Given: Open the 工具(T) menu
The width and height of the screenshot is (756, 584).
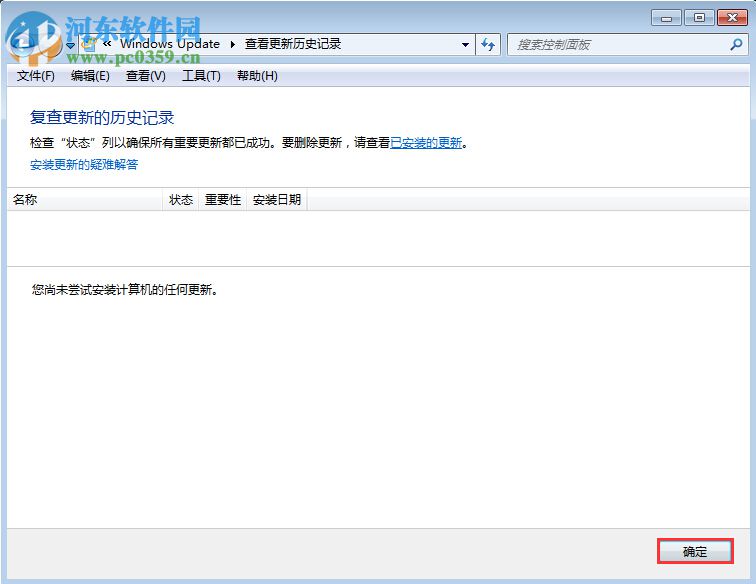Looking at the screenshot, I should tap(201, 76).
